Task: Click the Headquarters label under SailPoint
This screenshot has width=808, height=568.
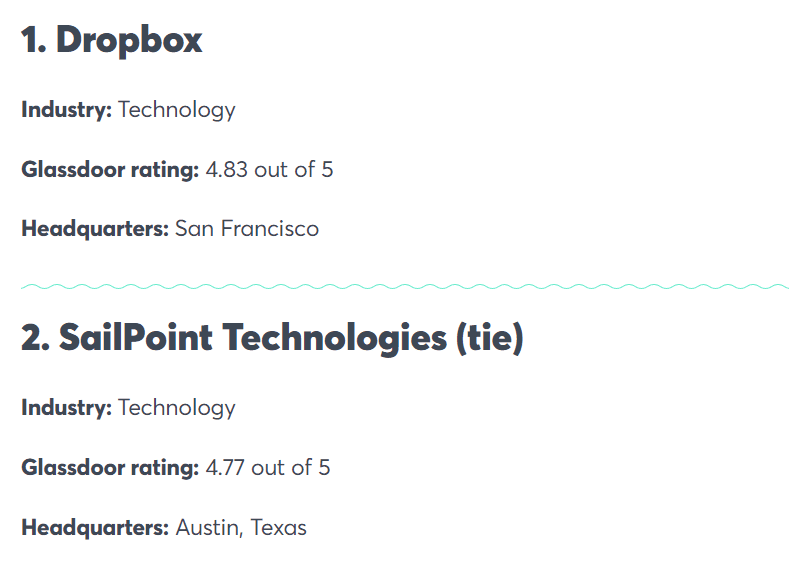Action: coord(95,527)
